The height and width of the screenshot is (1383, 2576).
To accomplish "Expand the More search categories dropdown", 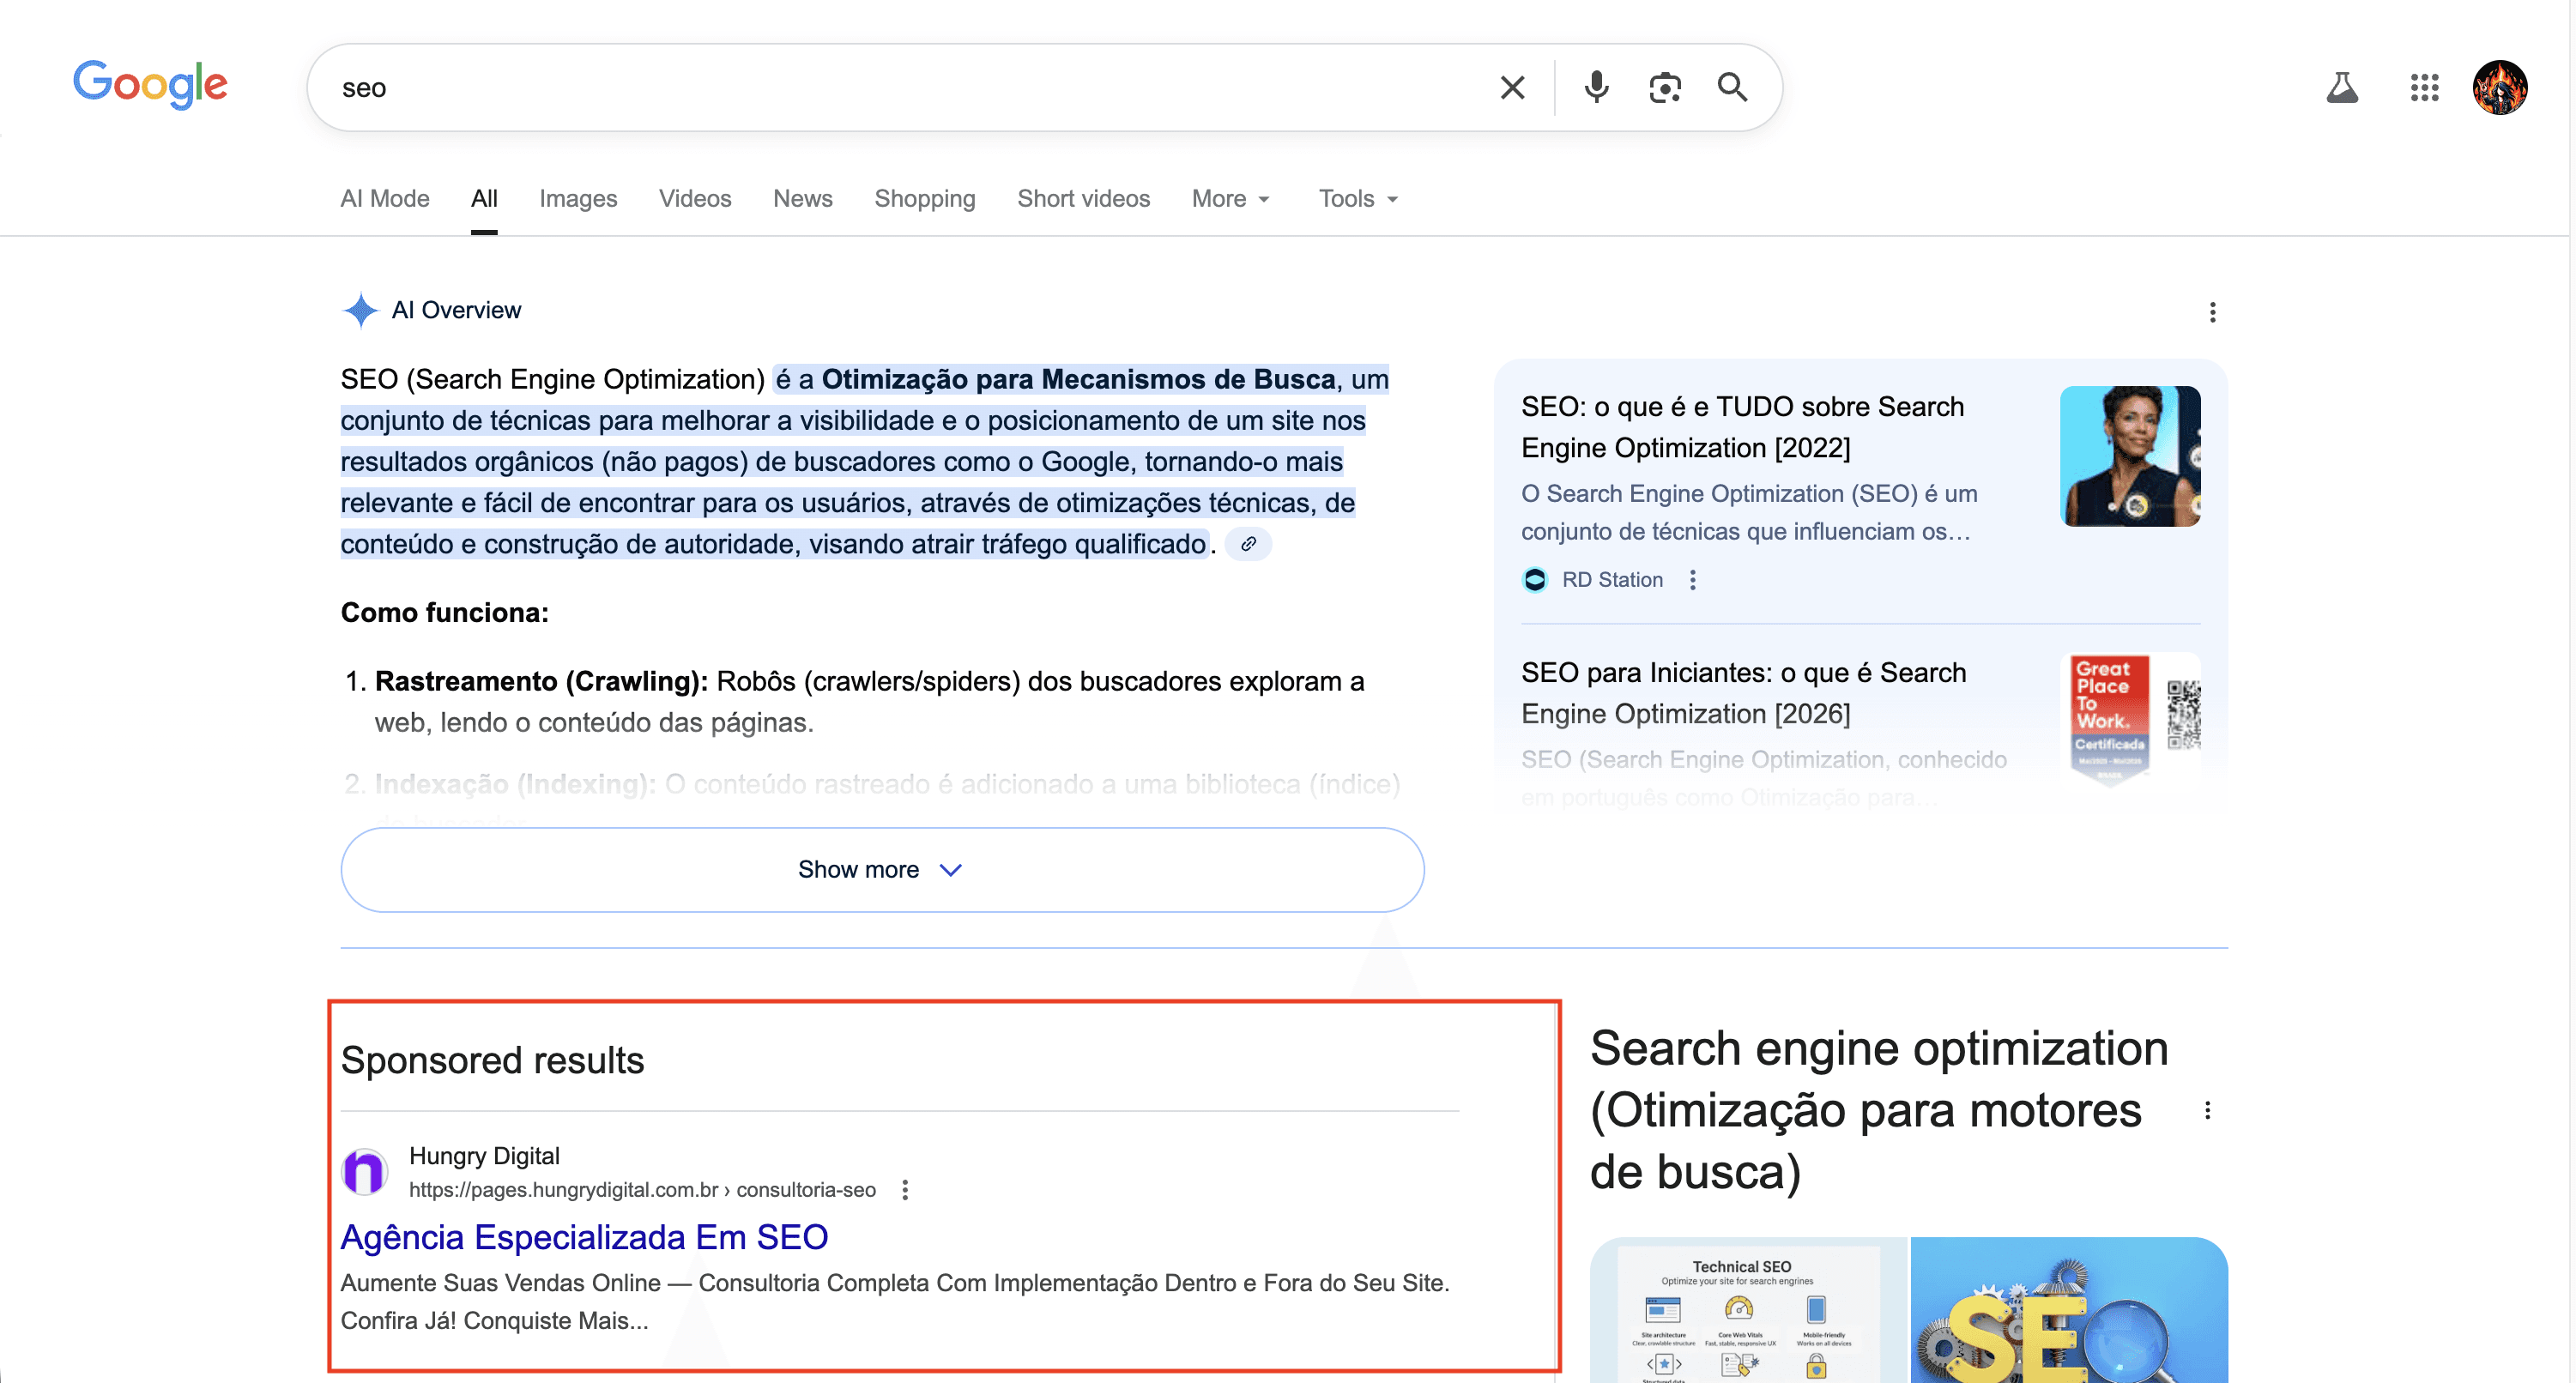I will (1230, 199).
